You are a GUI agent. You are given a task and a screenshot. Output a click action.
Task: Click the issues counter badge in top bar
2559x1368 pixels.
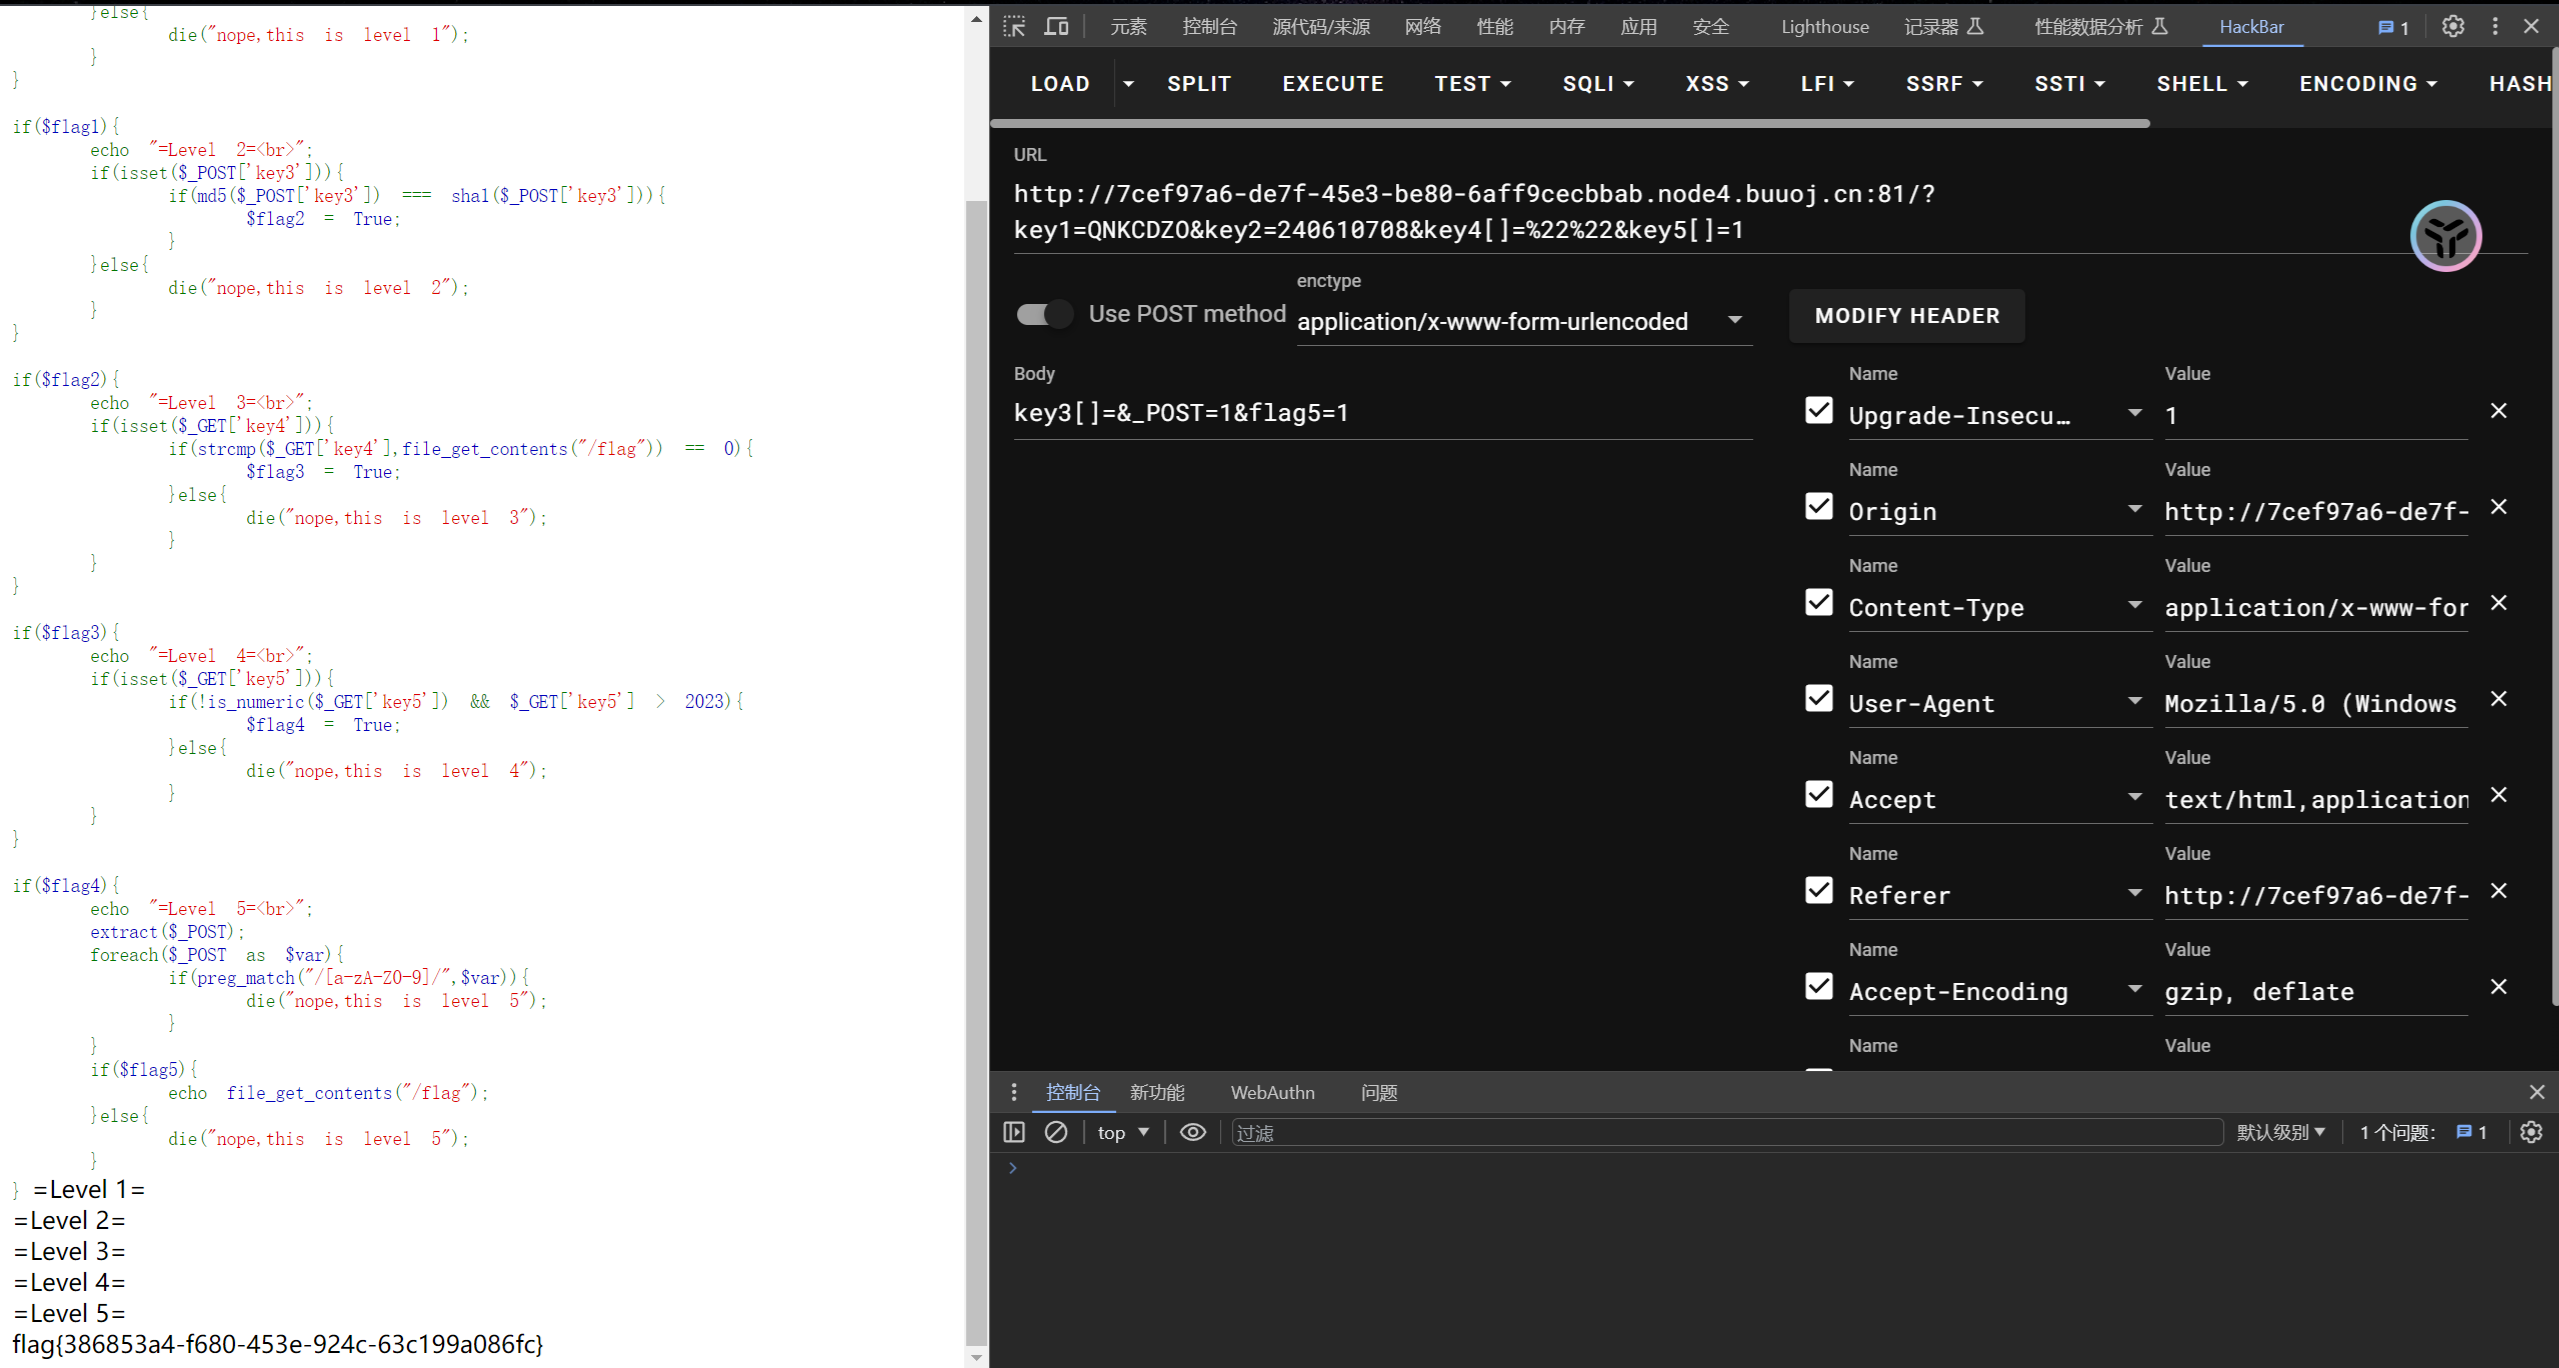(x=2393, y=27)
